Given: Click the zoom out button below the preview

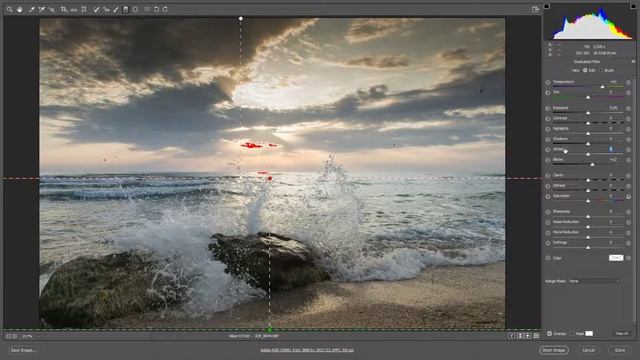Looking at the screenshot, I should point(8,336).
